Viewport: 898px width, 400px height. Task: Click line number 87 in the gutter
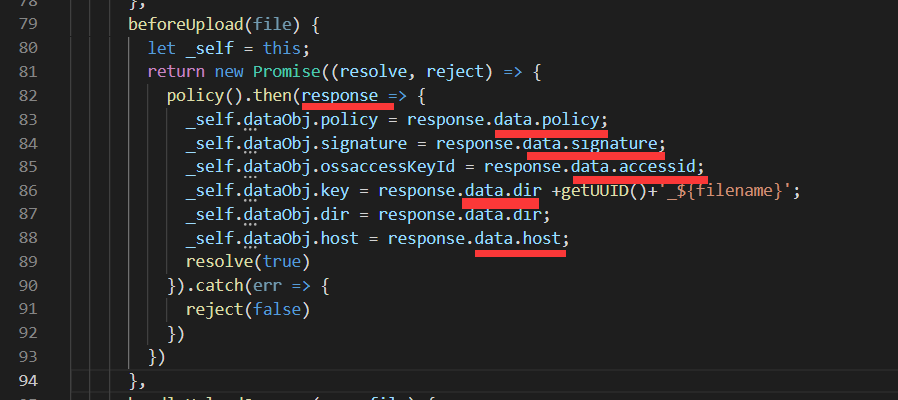(28, 214)
